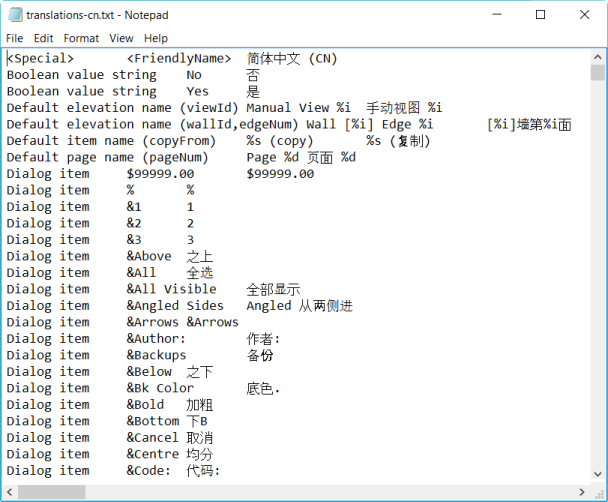The width and height of the screenshot is (608, 502).
Task: Click the translation '之下'
Action: (x=200, y=372)
